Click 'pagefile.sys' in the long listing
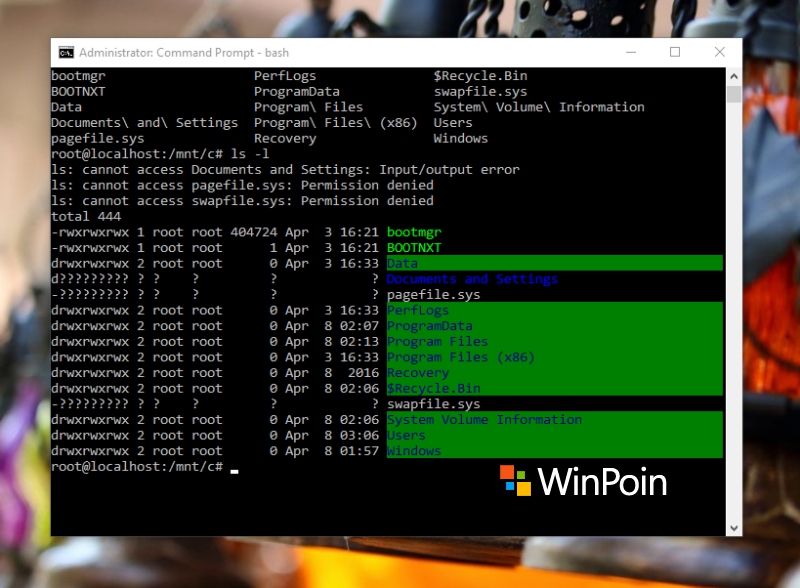800x588 pixels. click(x=433, y=295)
